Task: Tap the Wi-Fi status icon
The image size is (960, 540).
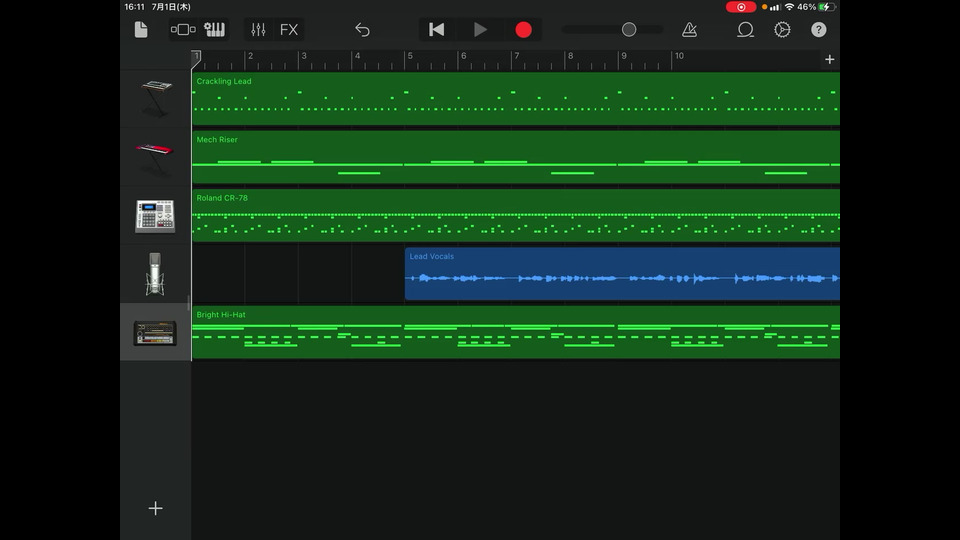Action: tap(789, 7)
